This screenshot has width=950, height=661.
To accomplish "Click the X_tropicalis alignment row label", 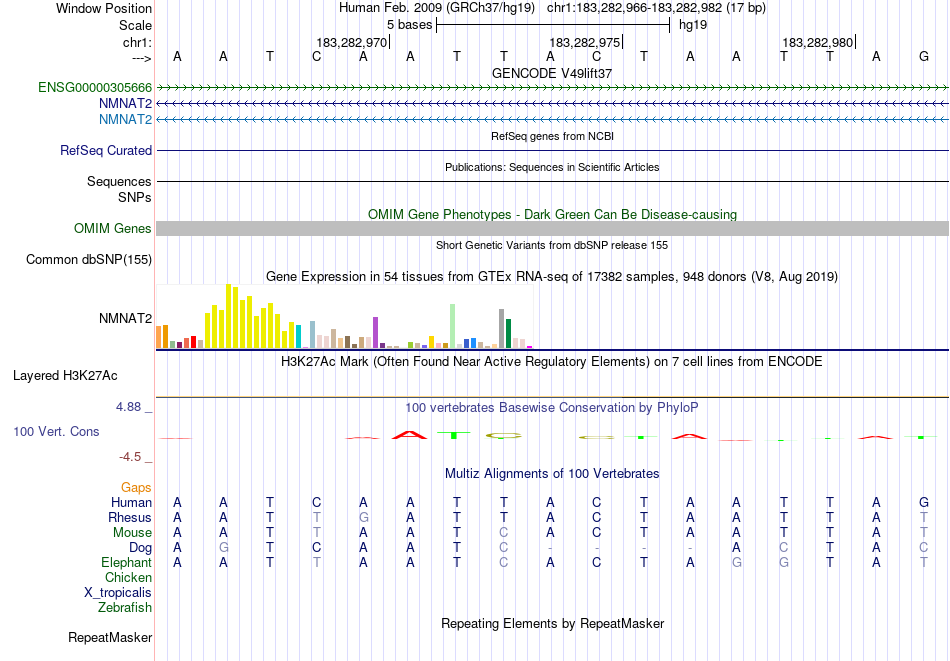I will pos(118,593).
